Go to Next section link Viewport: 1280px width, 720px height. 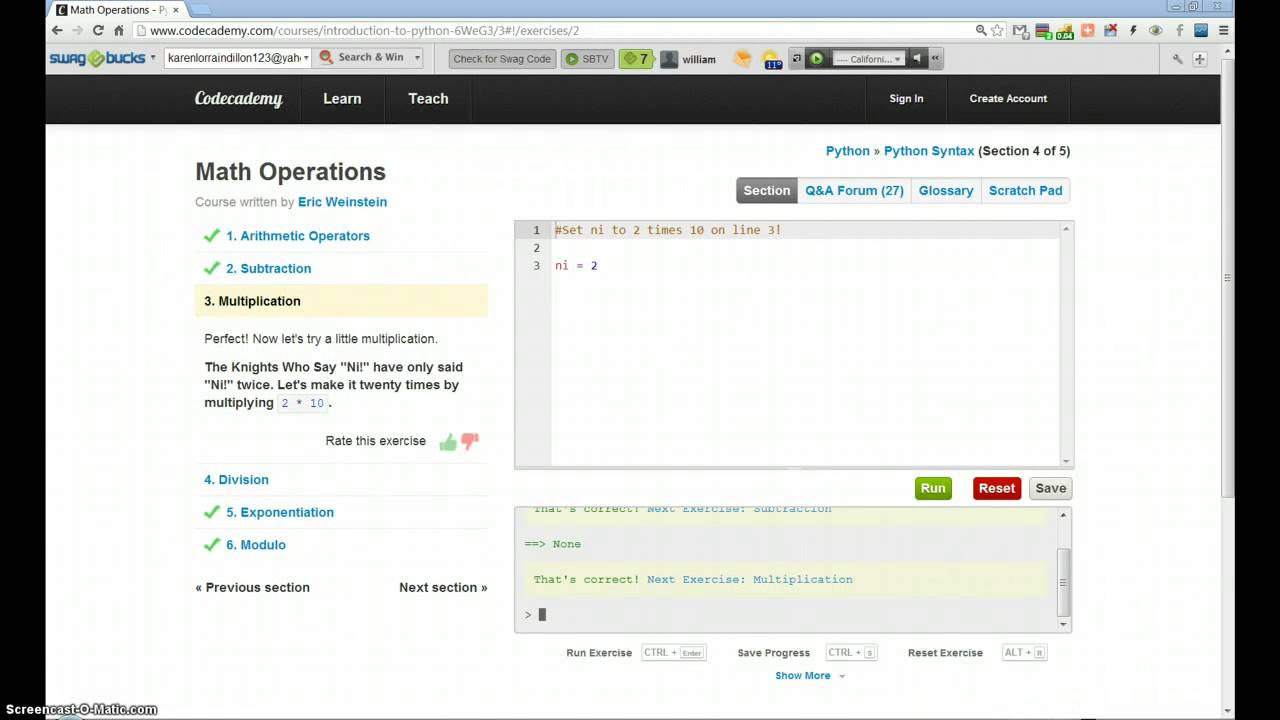click(443, 588)
